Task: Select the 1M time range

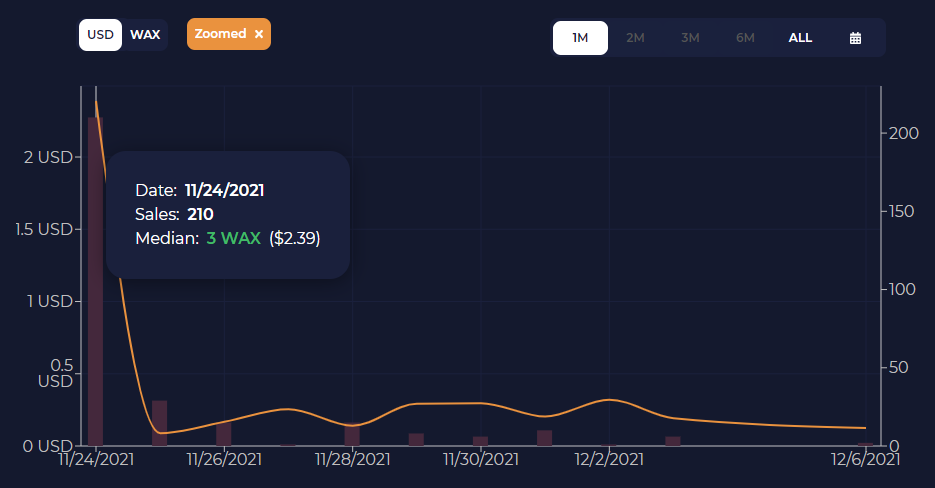Action: pos(580,38)
